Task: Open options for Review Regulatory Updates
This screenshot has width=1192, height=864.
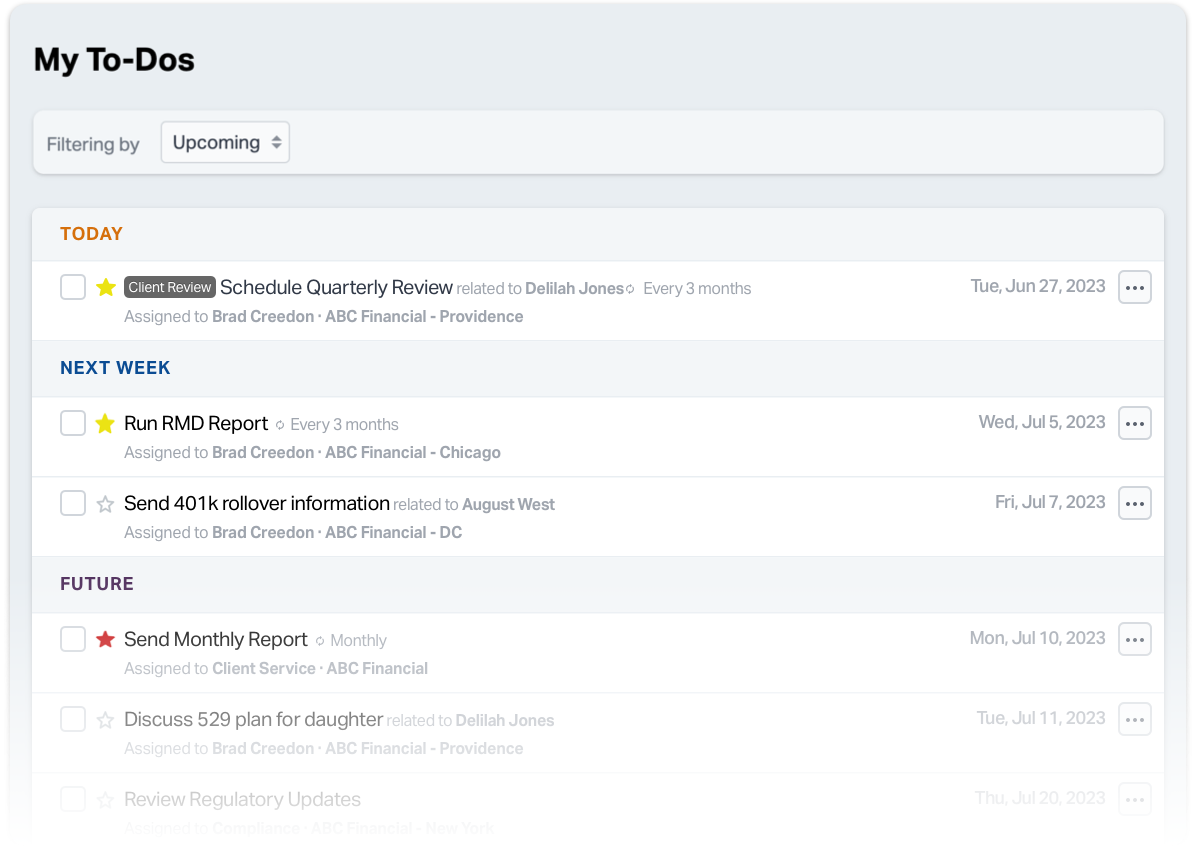Action: pyautogui.click(x=1134, y=799)
